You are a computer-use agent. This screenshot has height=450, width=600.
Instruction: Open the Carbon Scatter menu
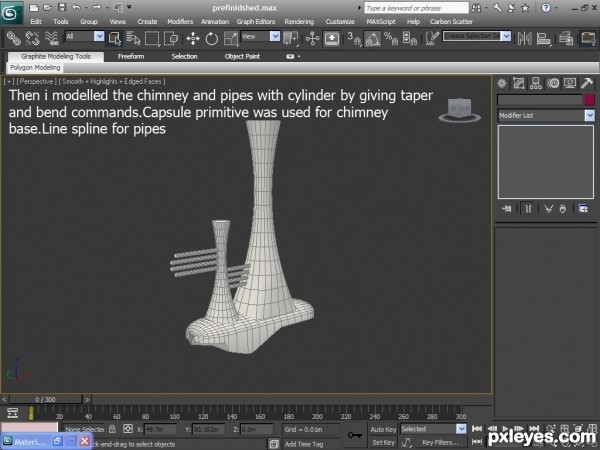point(451,22)
